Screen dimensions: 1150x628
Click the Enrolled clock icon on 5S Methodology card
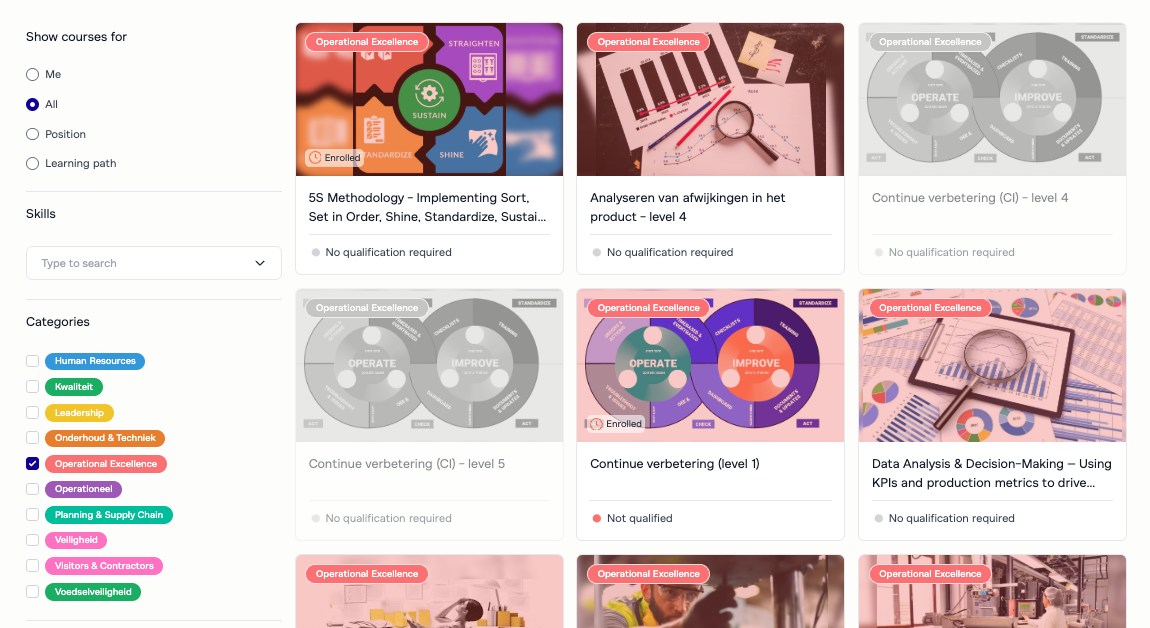[x=315, y=158]
